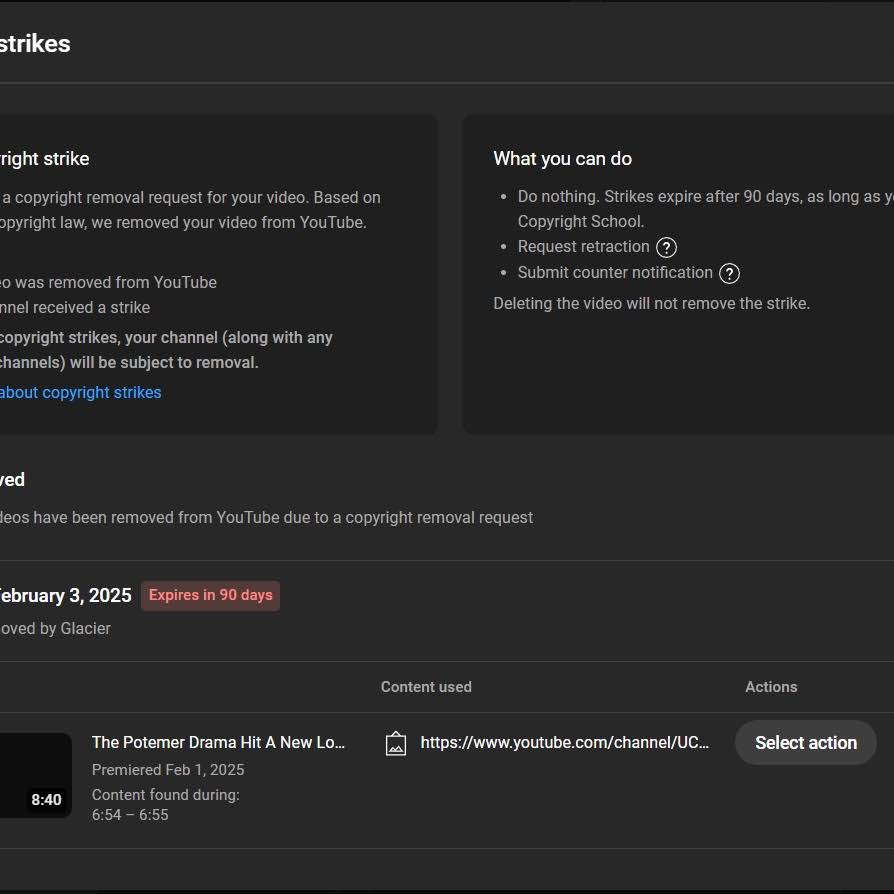Click the Copyright School text

click(580, 222)
